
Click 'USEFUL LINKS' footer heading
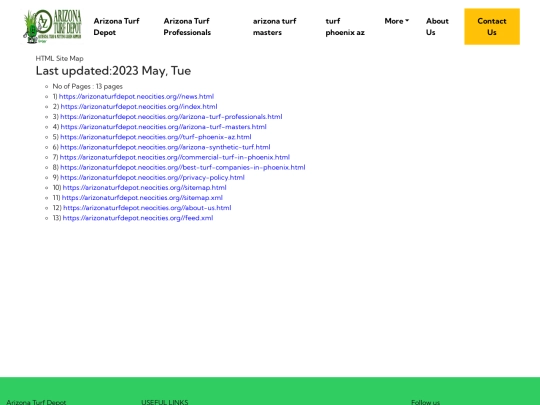(165, 402)
